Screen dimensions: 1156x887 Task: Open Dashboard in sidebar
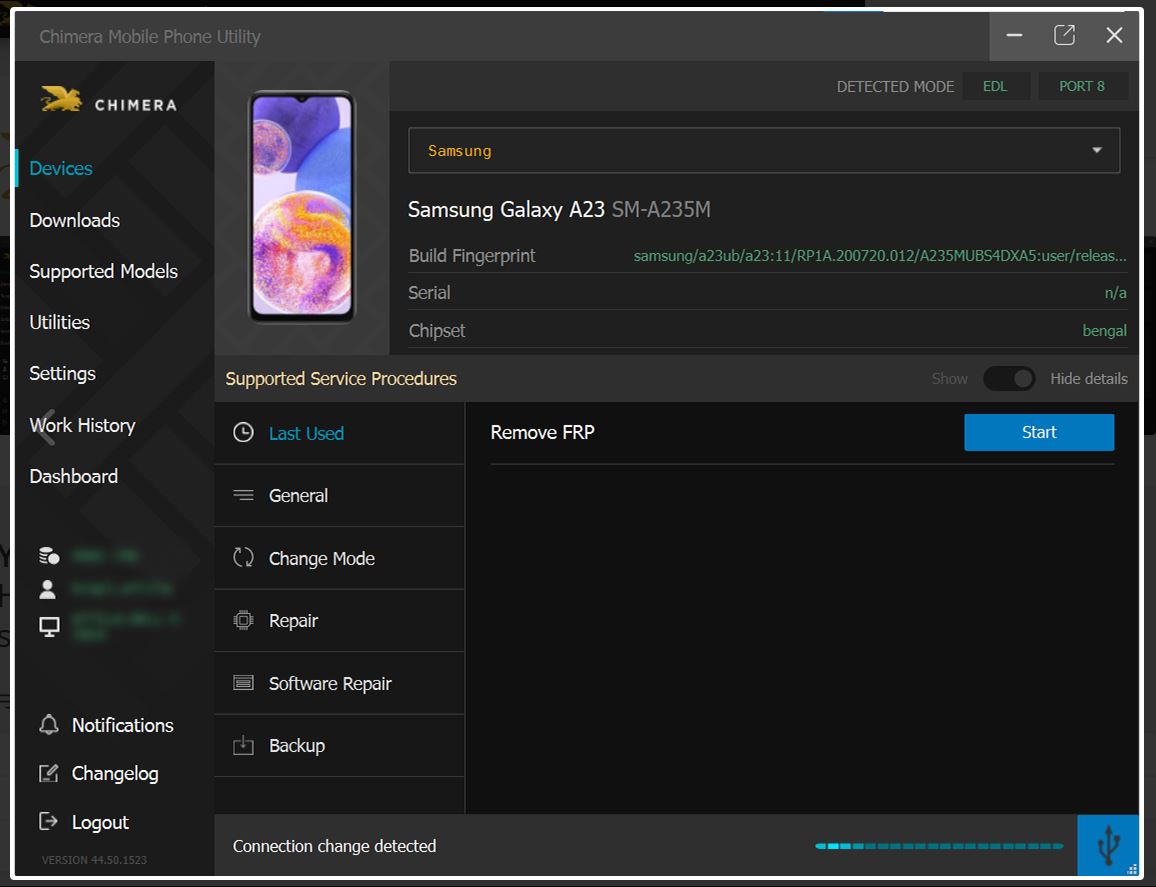[x=74, y=476]
